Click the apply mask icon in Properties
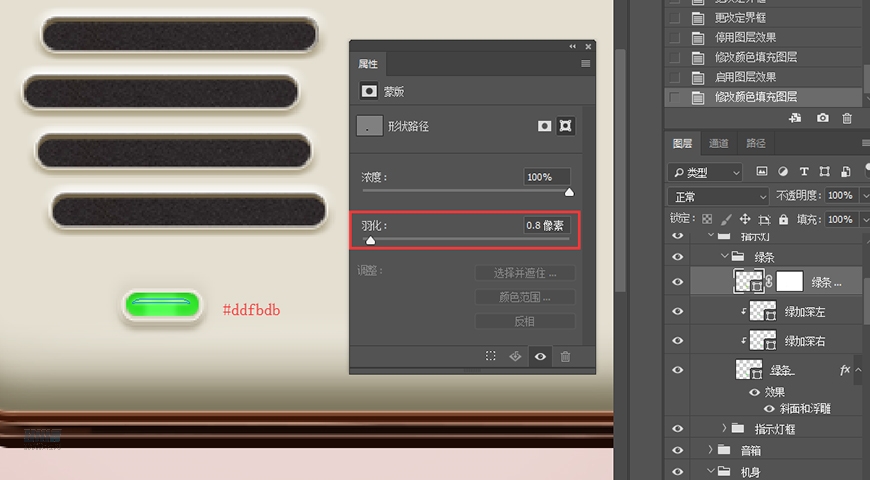Screen dimensions: 870x480 click(516, 356)
